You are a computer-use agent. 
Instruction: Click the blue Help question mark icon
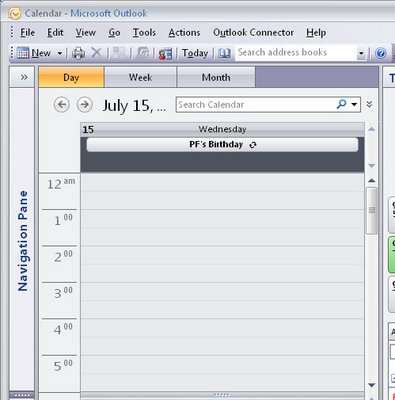click(381, 53)
